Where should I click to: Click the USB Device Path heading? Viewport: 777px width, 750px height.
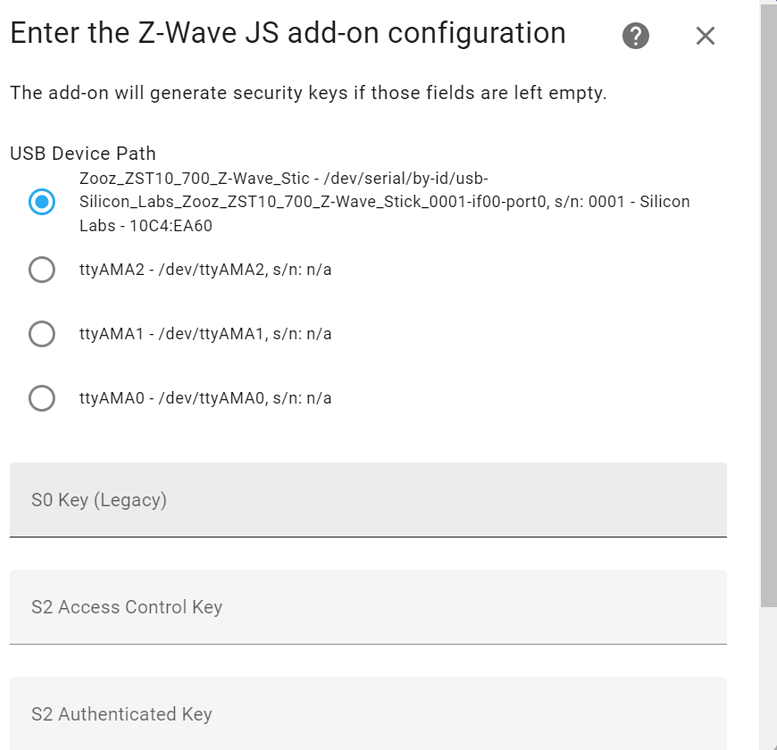tap(83, 154)
